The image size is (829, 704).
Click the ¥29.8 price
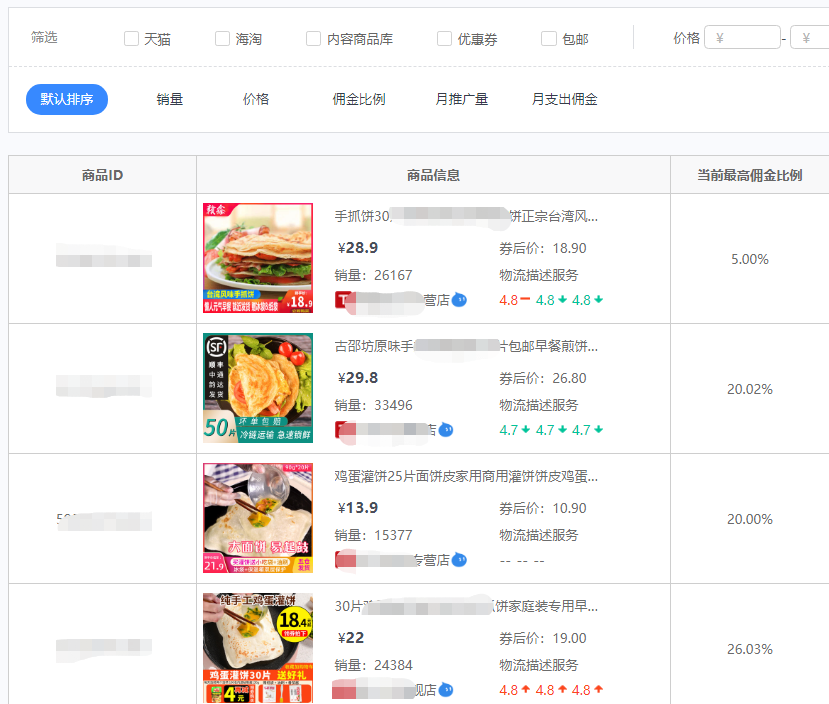[x=358, y=378]
